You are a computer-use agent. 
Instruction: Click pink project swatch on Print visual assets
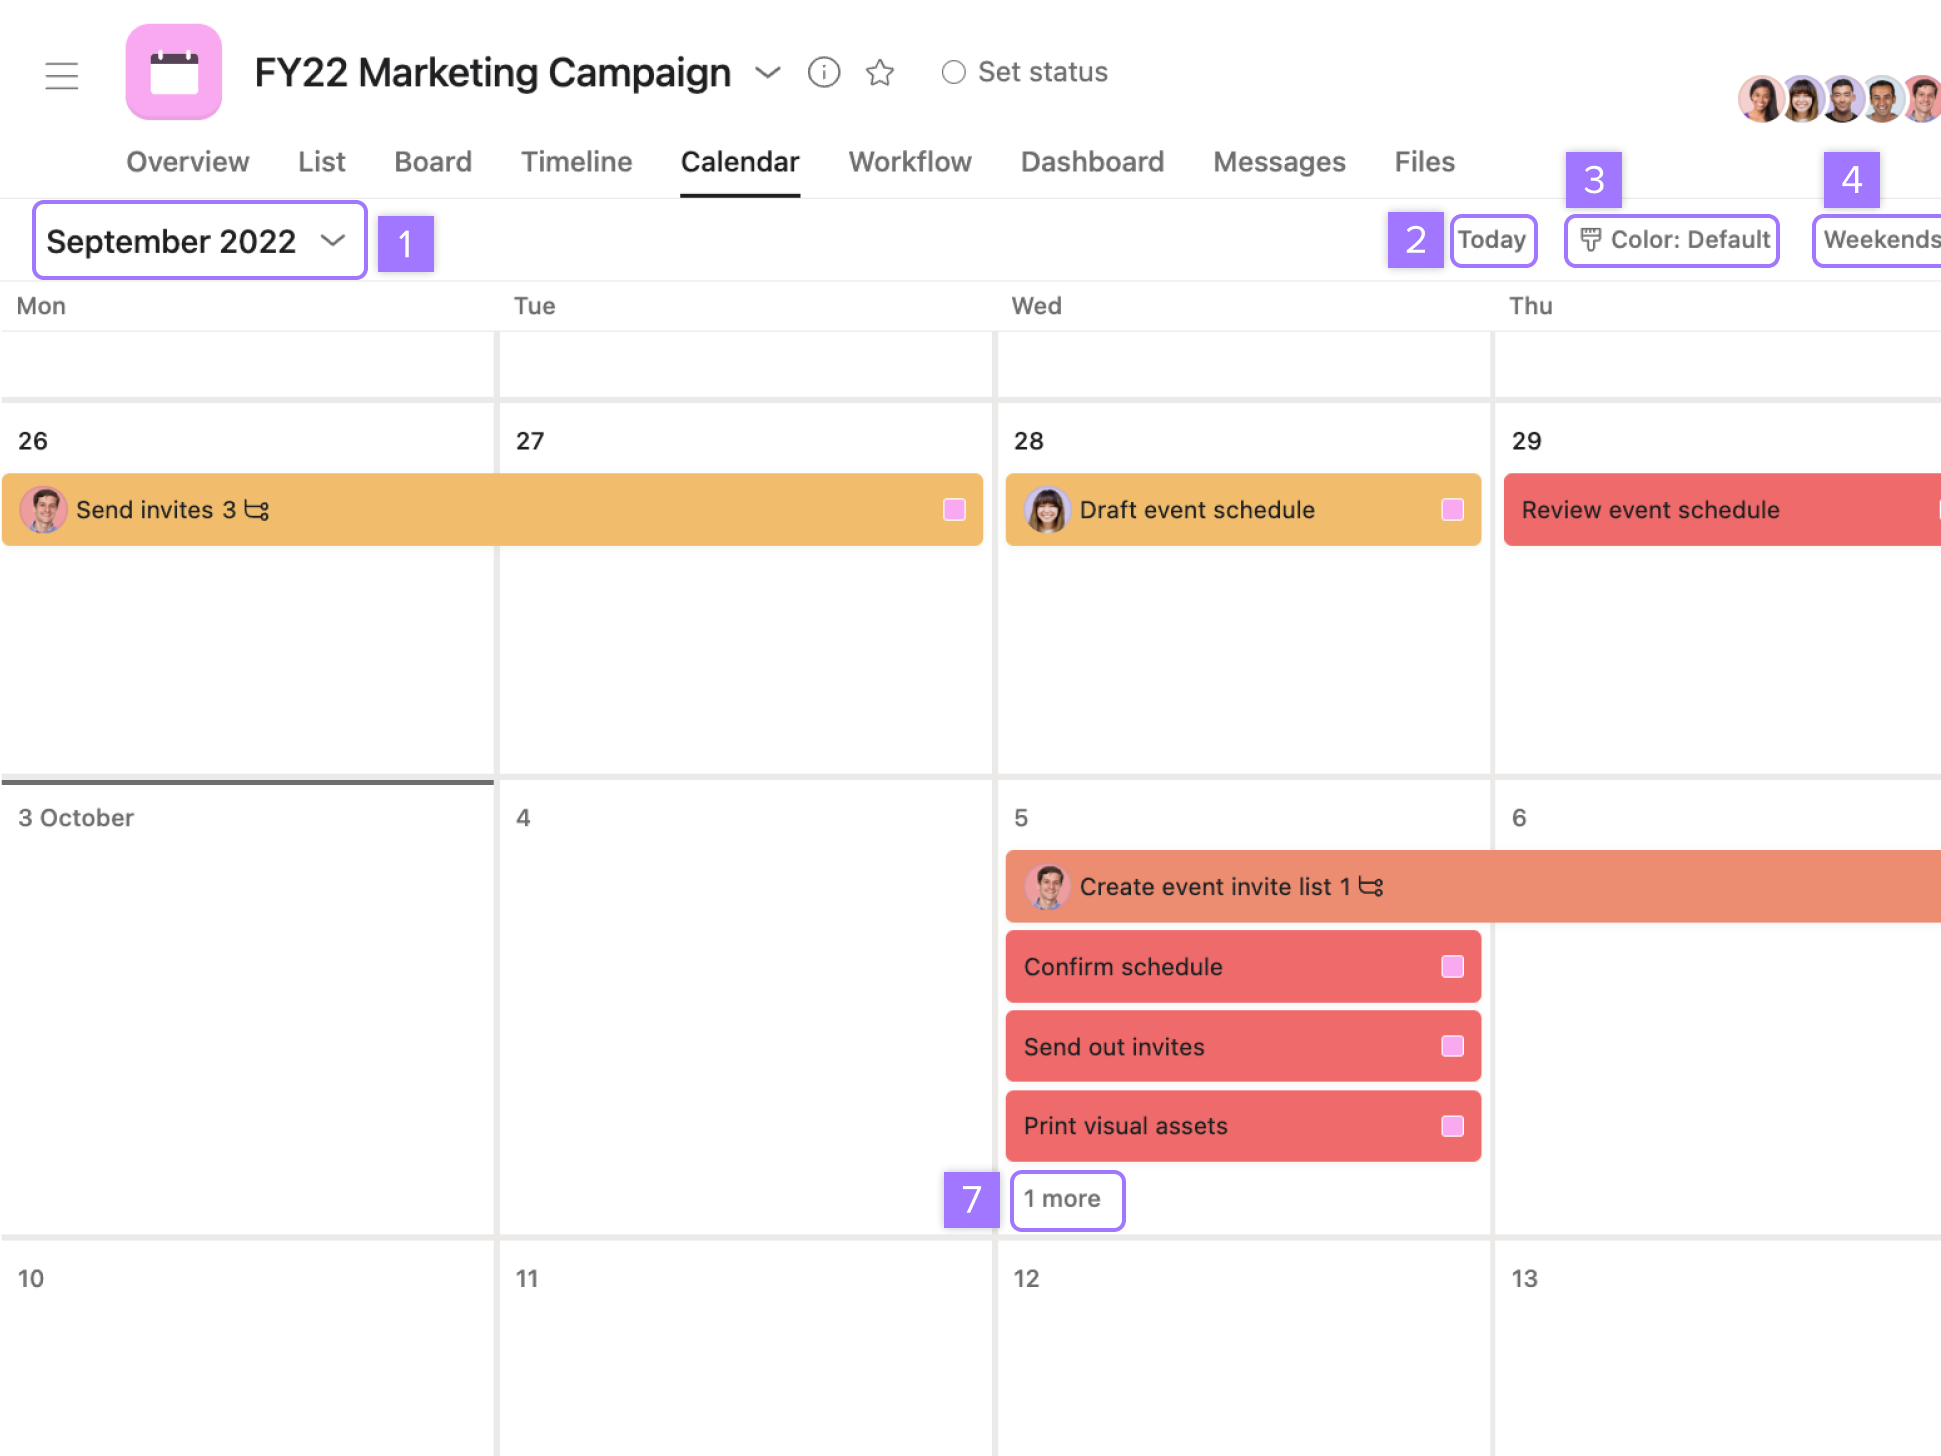click(x=1452, y=1126)
